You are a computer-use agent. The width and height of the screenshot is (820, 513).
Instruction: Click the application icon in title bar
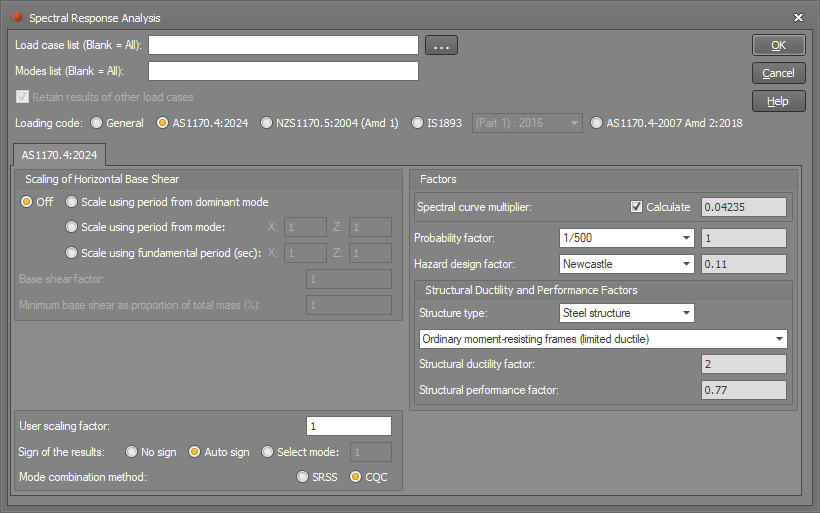tap(17, 17)
